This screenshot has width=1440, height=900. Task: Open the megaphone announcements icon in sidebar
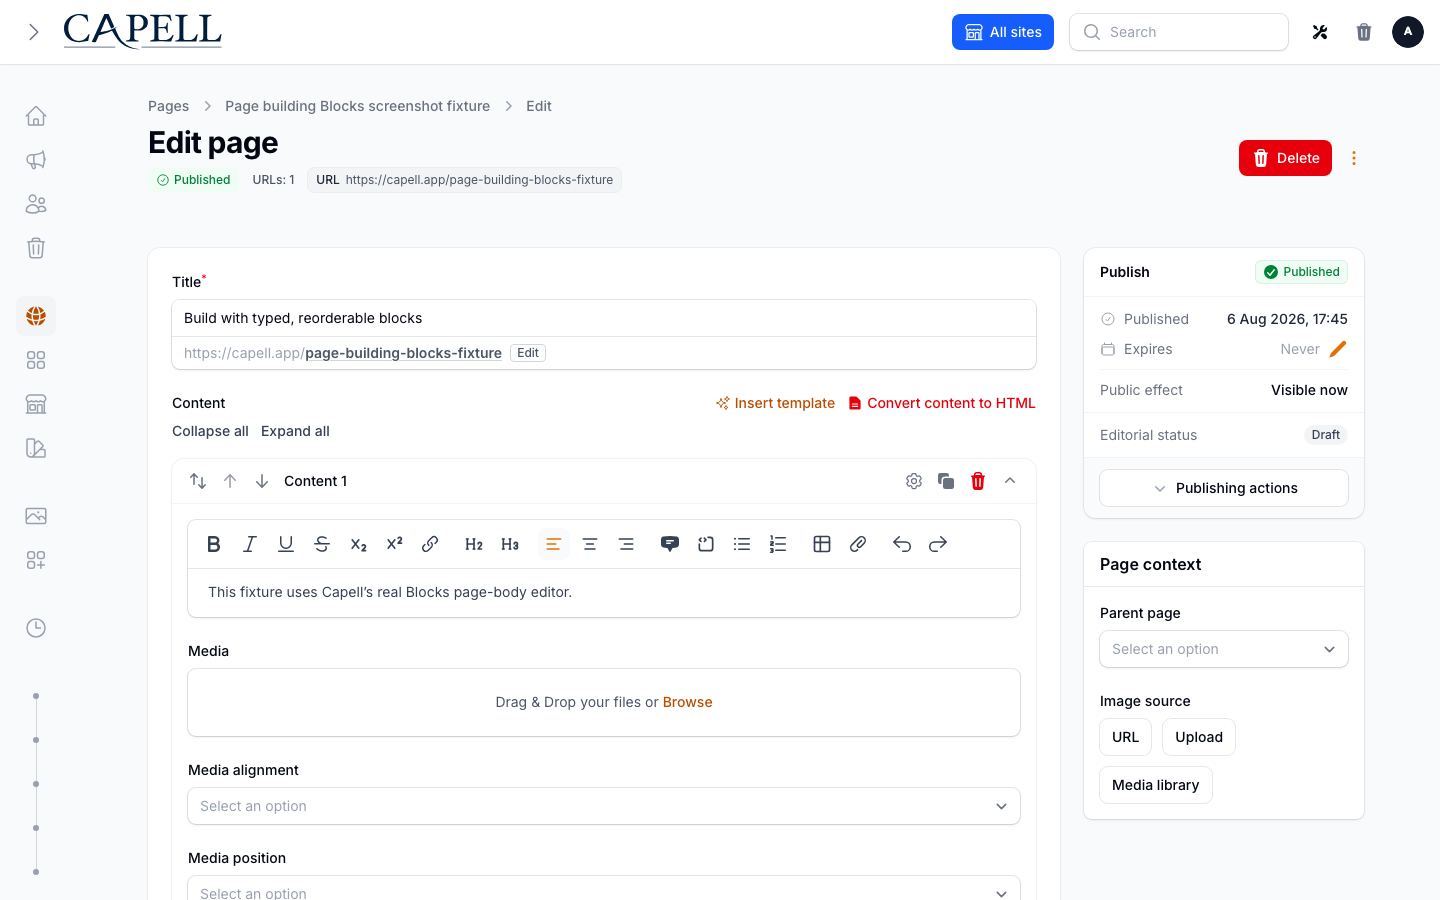click(x=36, y=160)
